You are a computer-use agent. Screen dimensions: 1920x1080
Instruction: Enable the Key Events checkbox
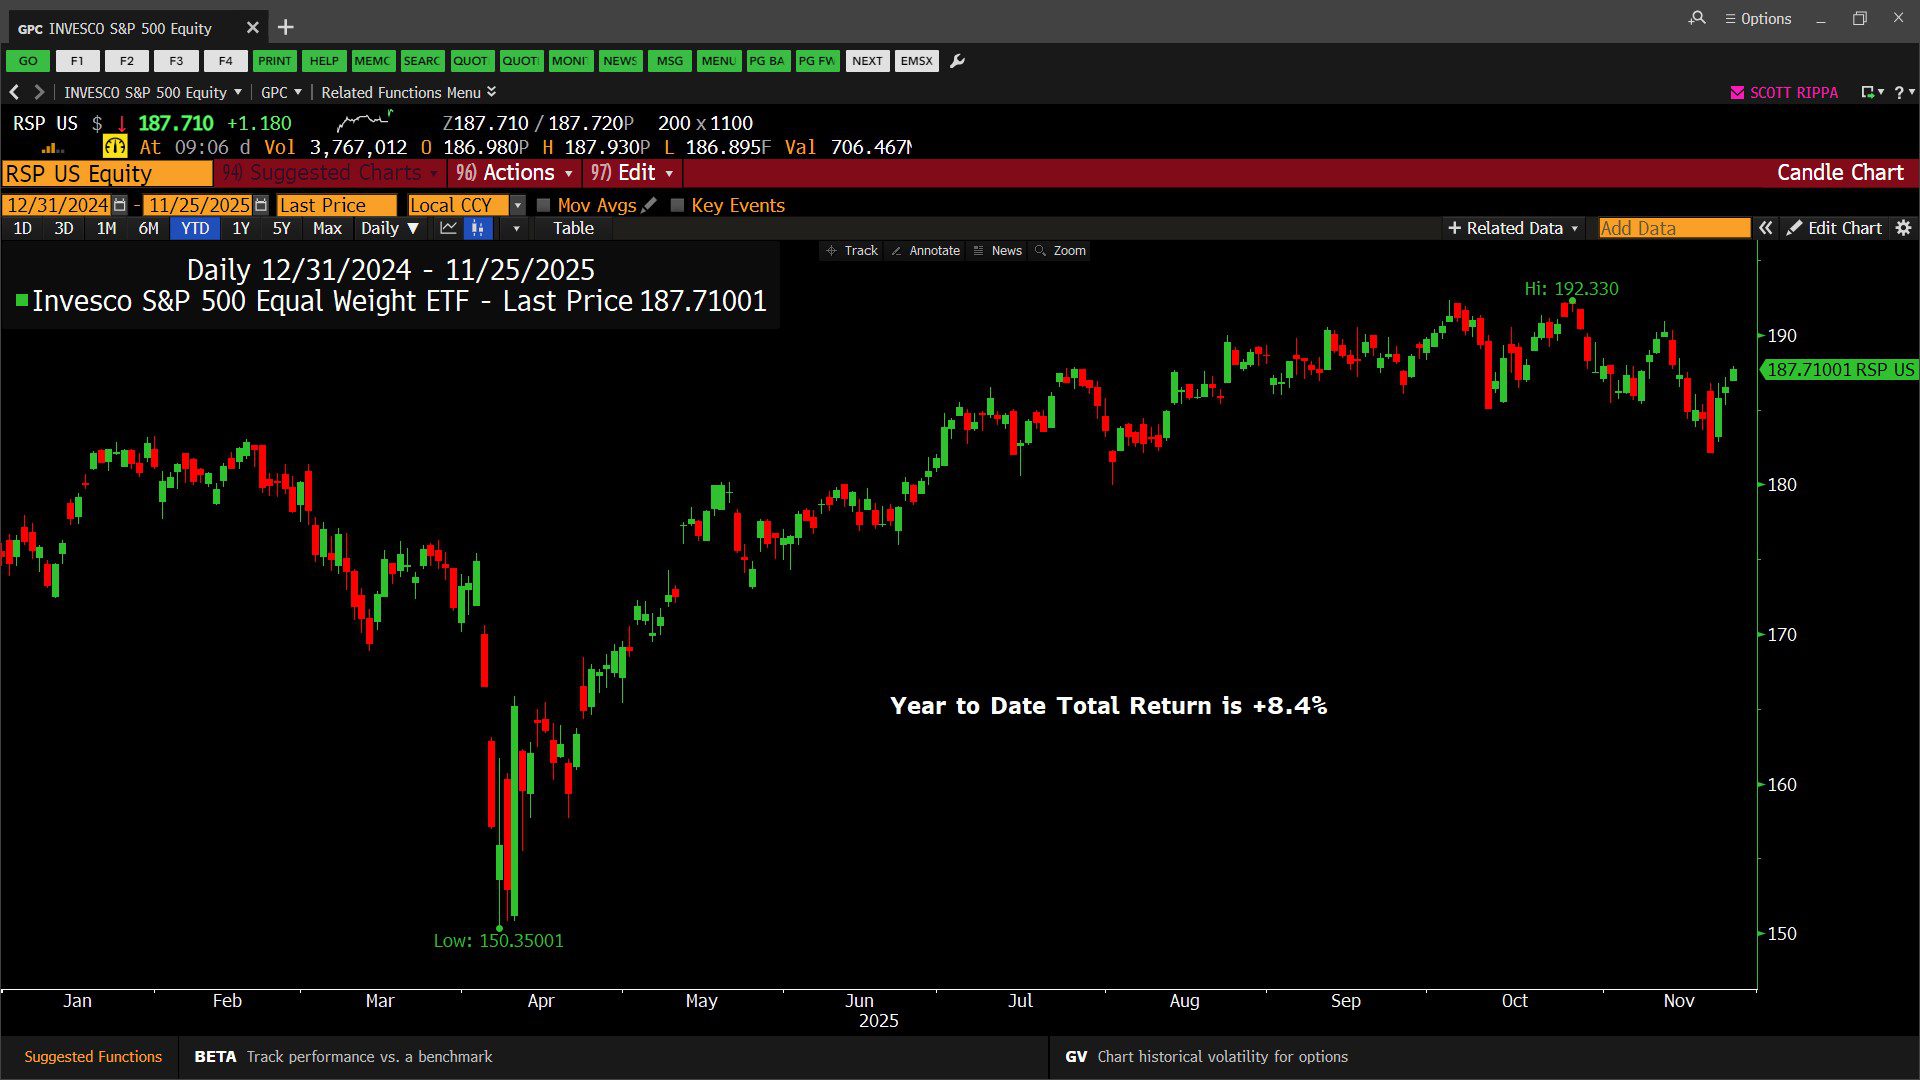tap(677, 205)
